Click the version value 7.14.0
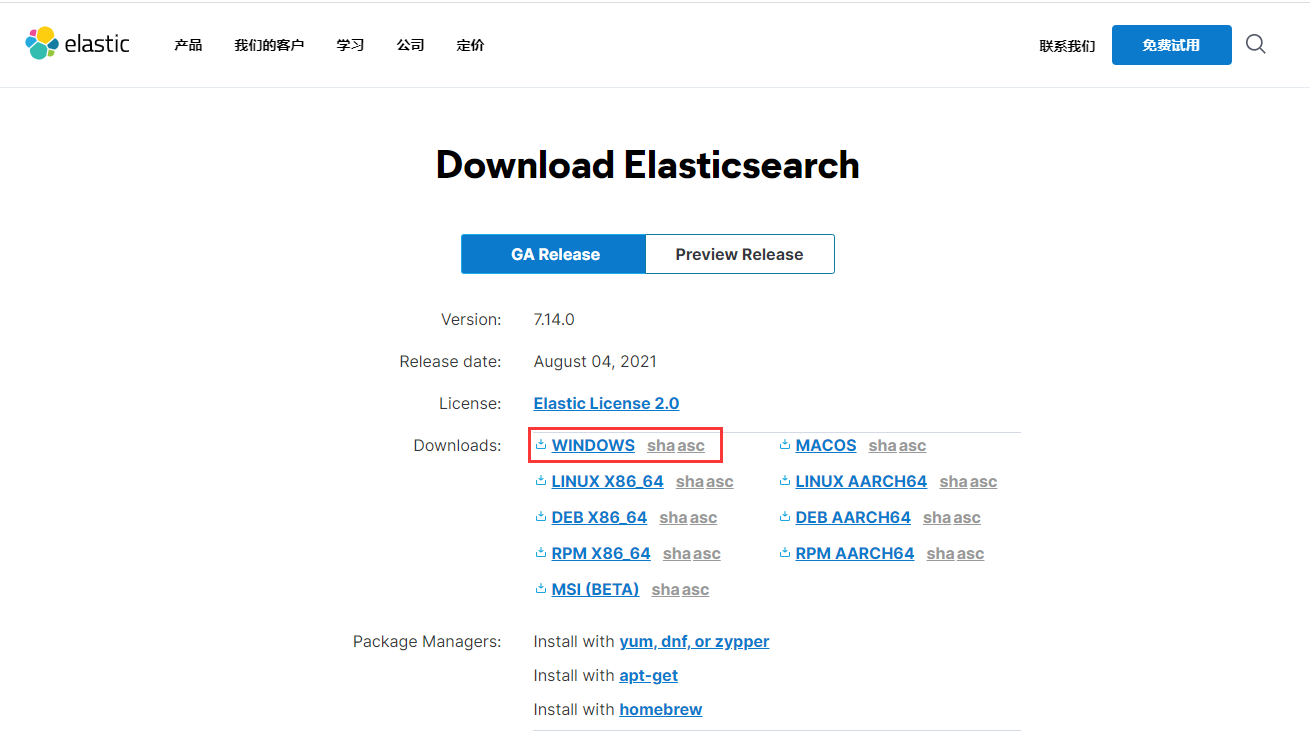This screenshot has height=753, width=1310. click(x=554, y=320)
